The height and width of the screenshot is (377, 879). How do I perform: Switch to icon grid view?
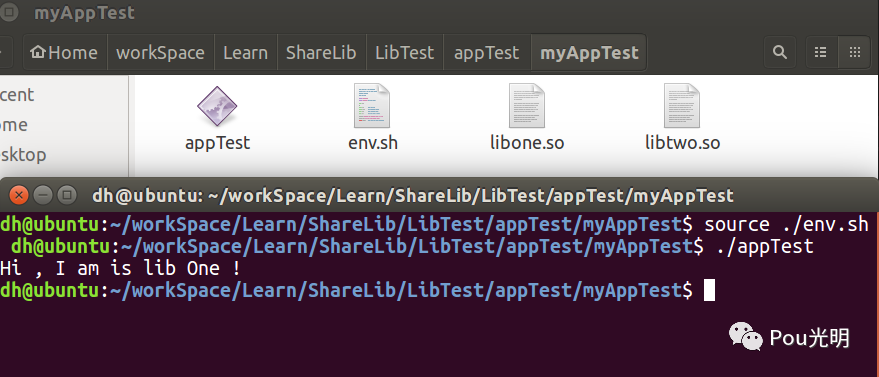click(x=854, y=53)
